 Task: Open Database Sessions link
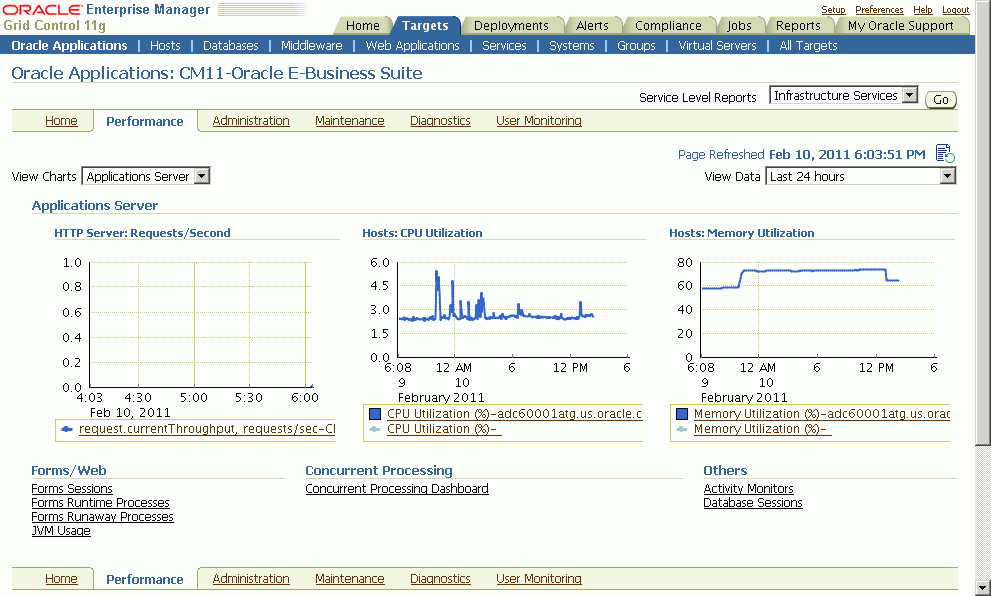(x=753, y=502)
